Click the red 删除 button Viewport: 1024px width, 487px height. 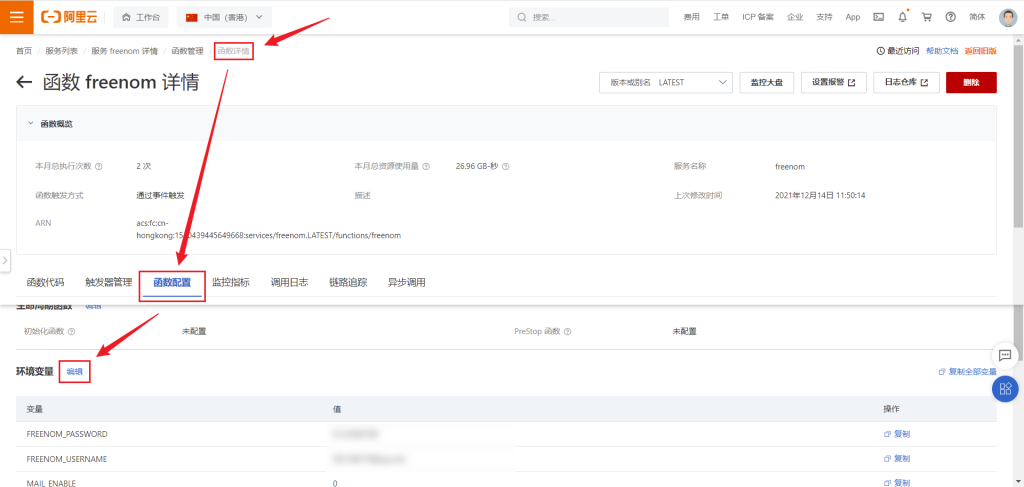click(971, 83)
